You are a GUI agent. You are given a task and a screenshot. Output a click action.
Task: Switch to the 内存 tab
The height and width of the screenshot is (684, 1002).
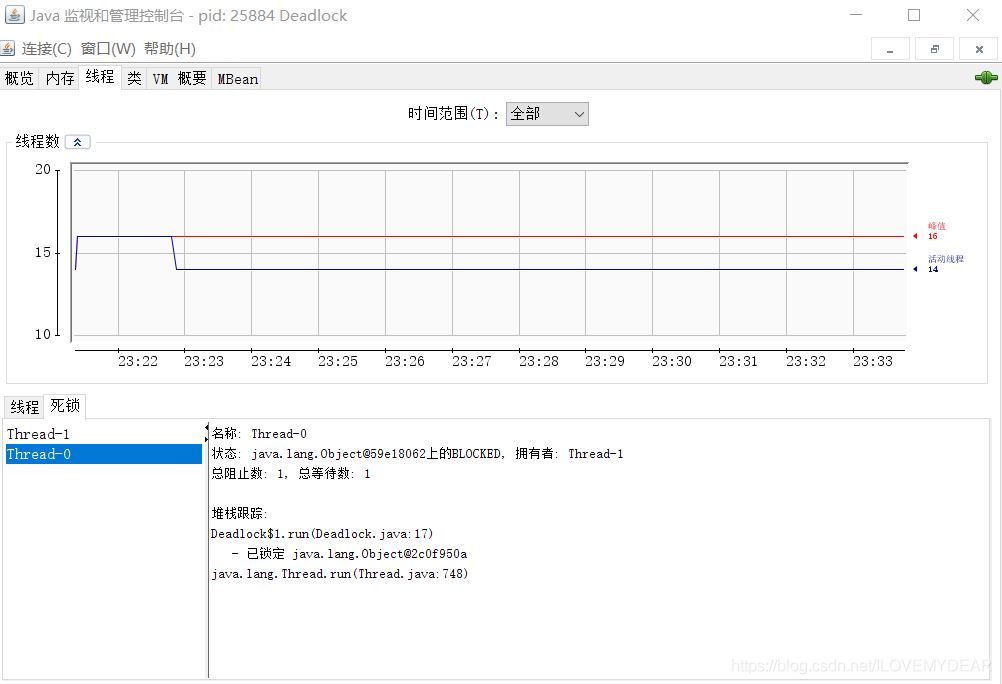[x=58, y=77]
